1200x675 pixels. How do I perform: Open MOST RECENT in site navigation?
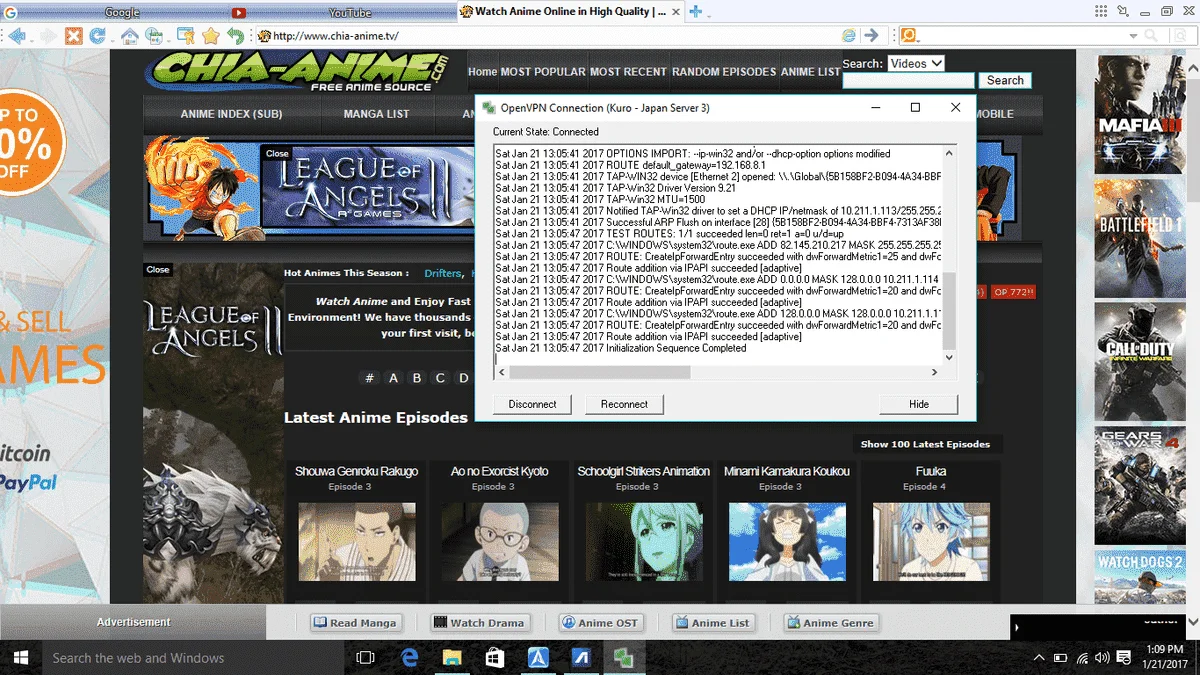(628, 72)
